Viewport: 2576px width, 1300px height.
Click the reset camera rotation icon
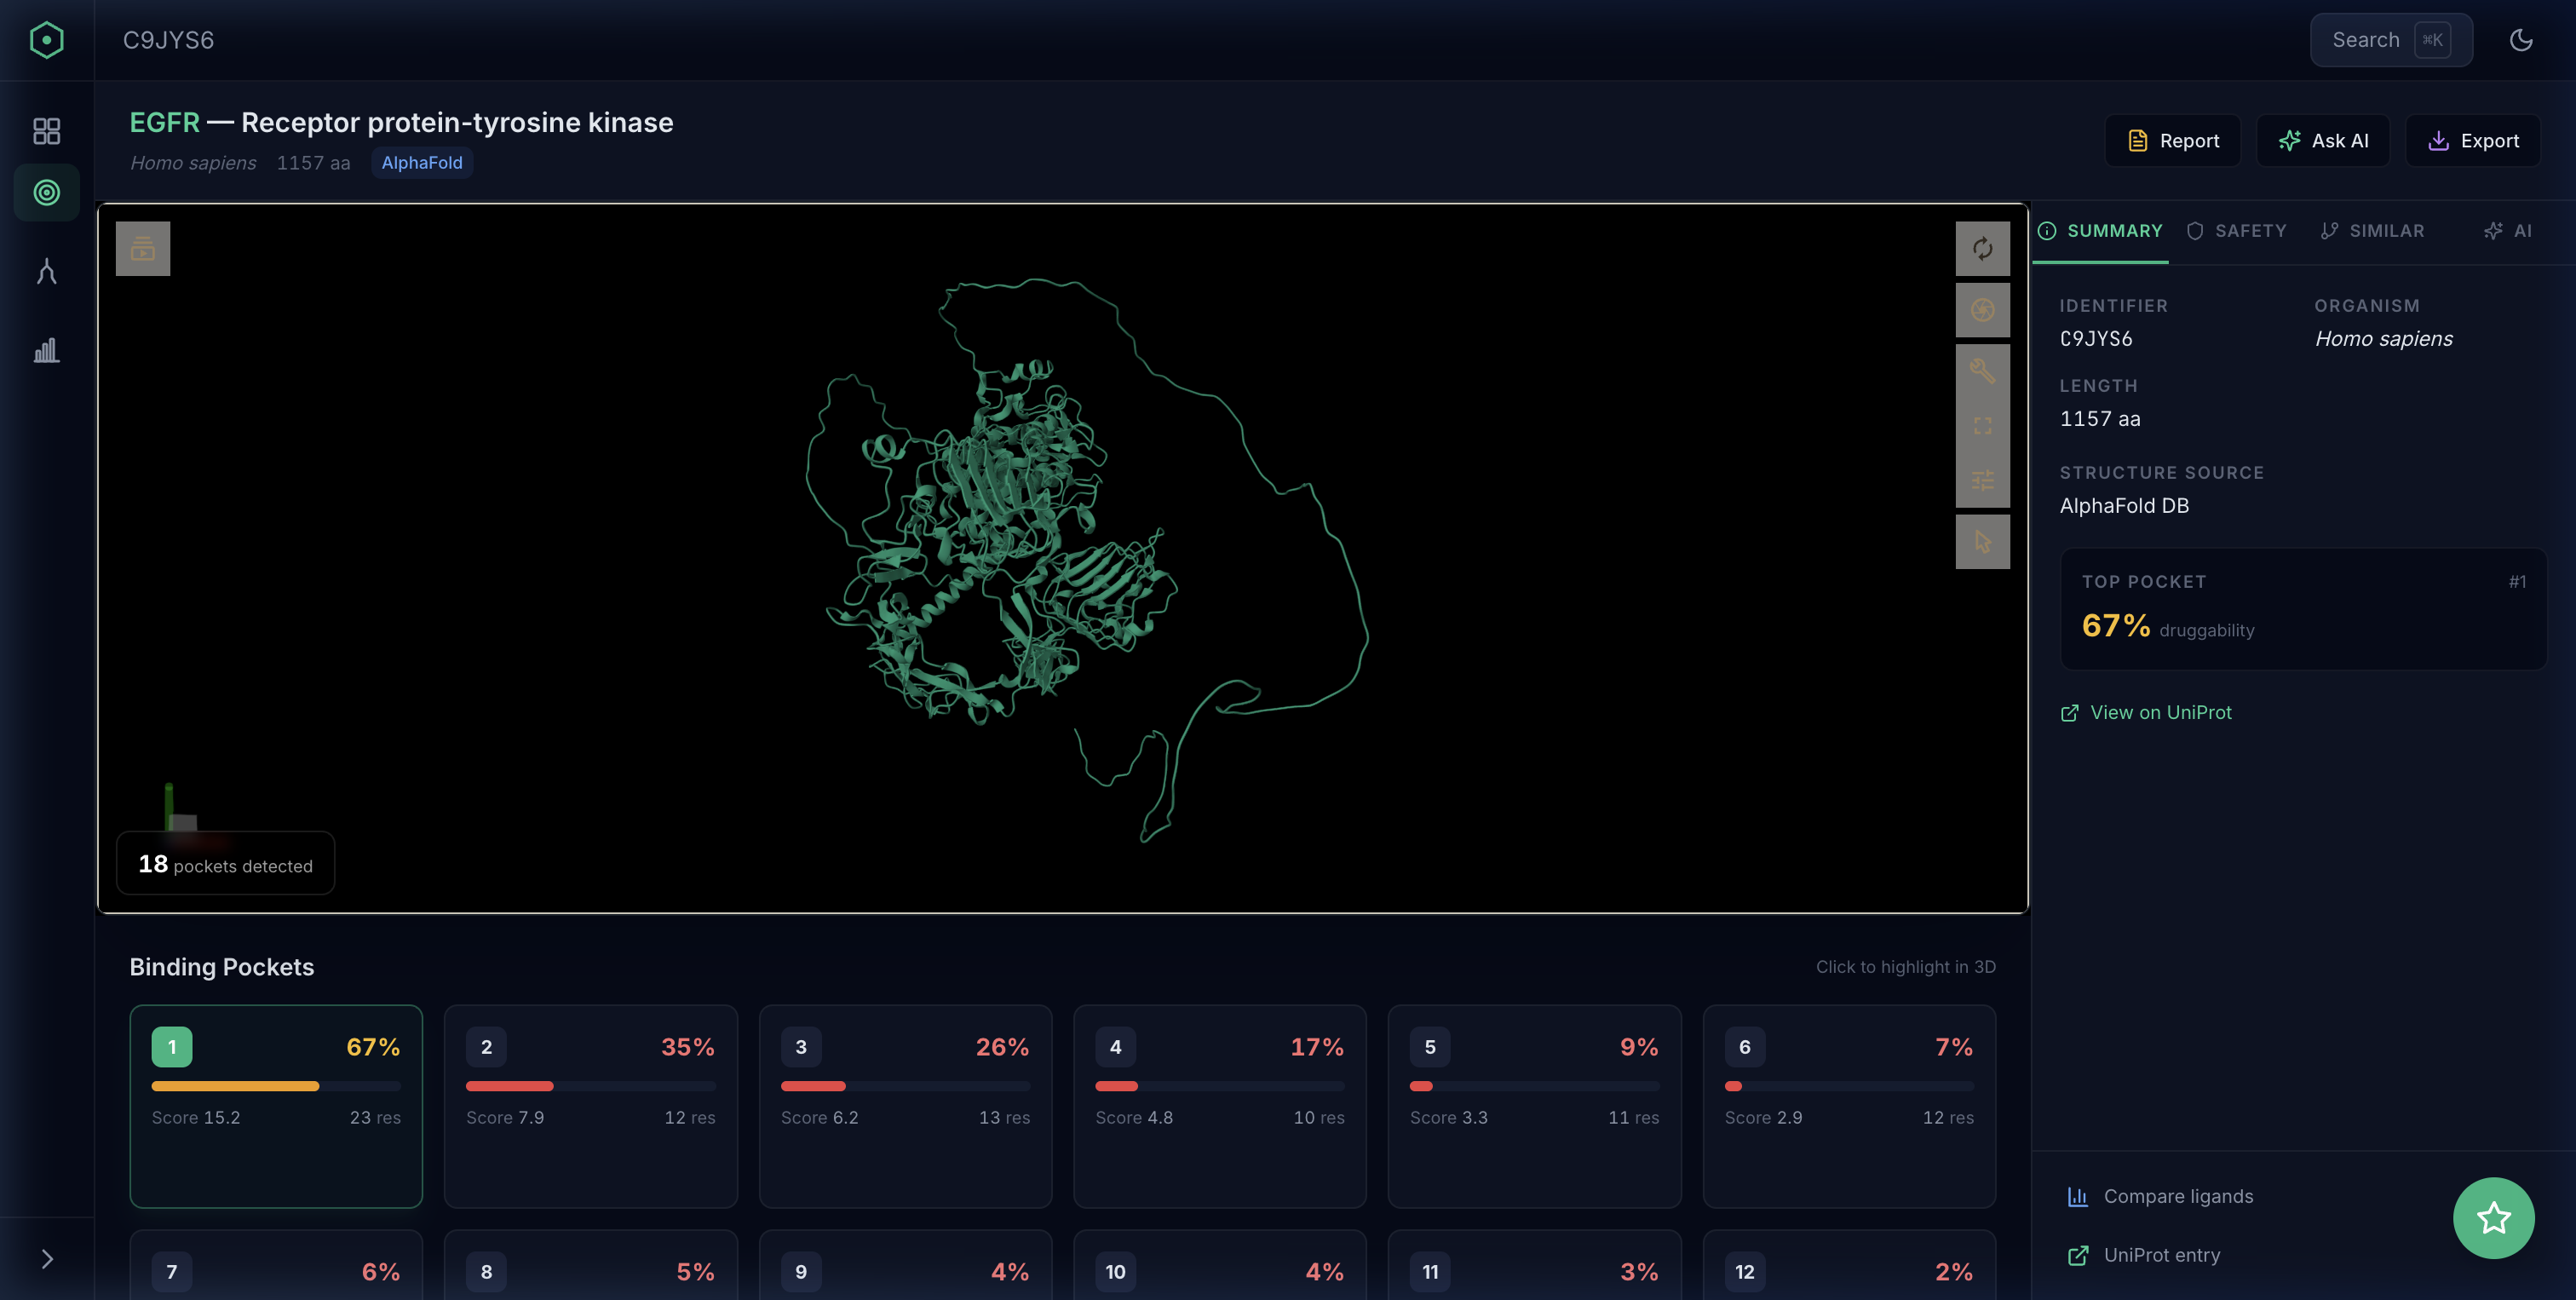pyautogui.click(x=1982, y=248)
